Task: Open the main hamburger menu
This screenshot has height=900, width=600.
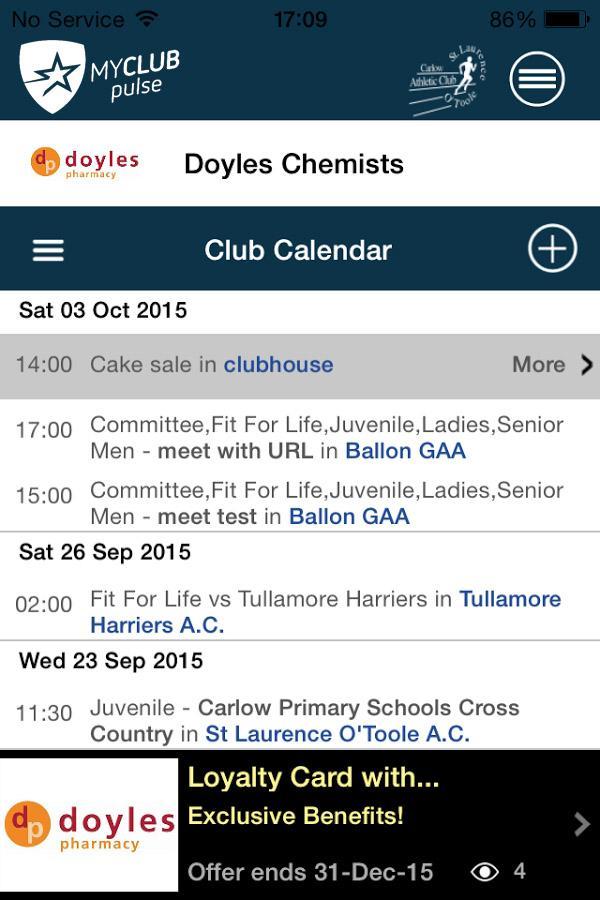Action: (x=537, y=78)
